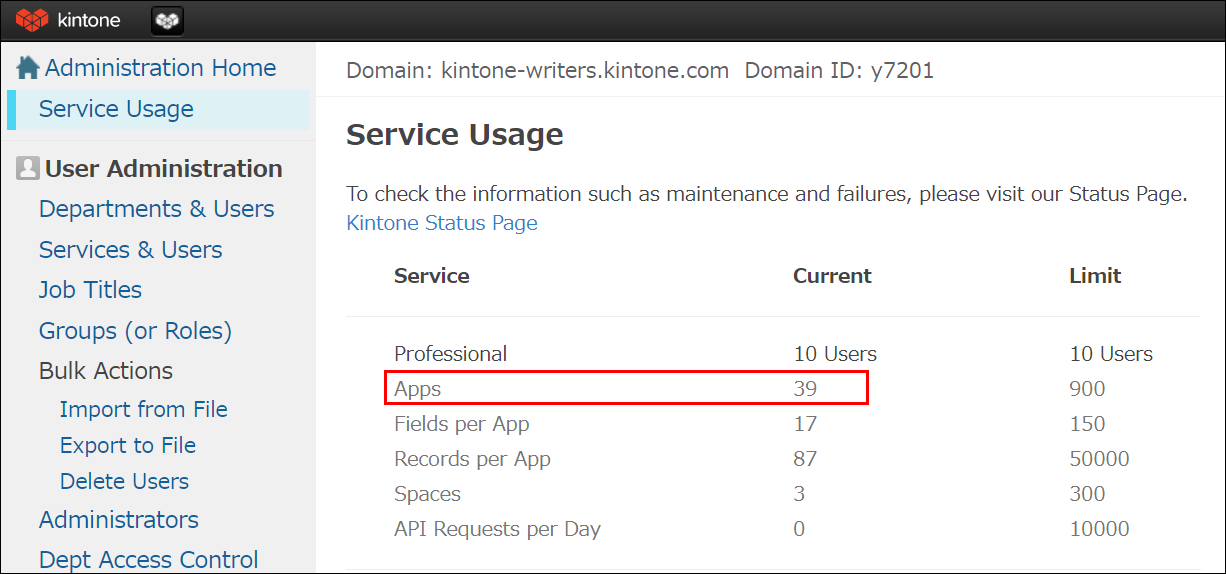1226x574 pixels.
Task: Open the app switcher cube icon
Action: (167, 20)
